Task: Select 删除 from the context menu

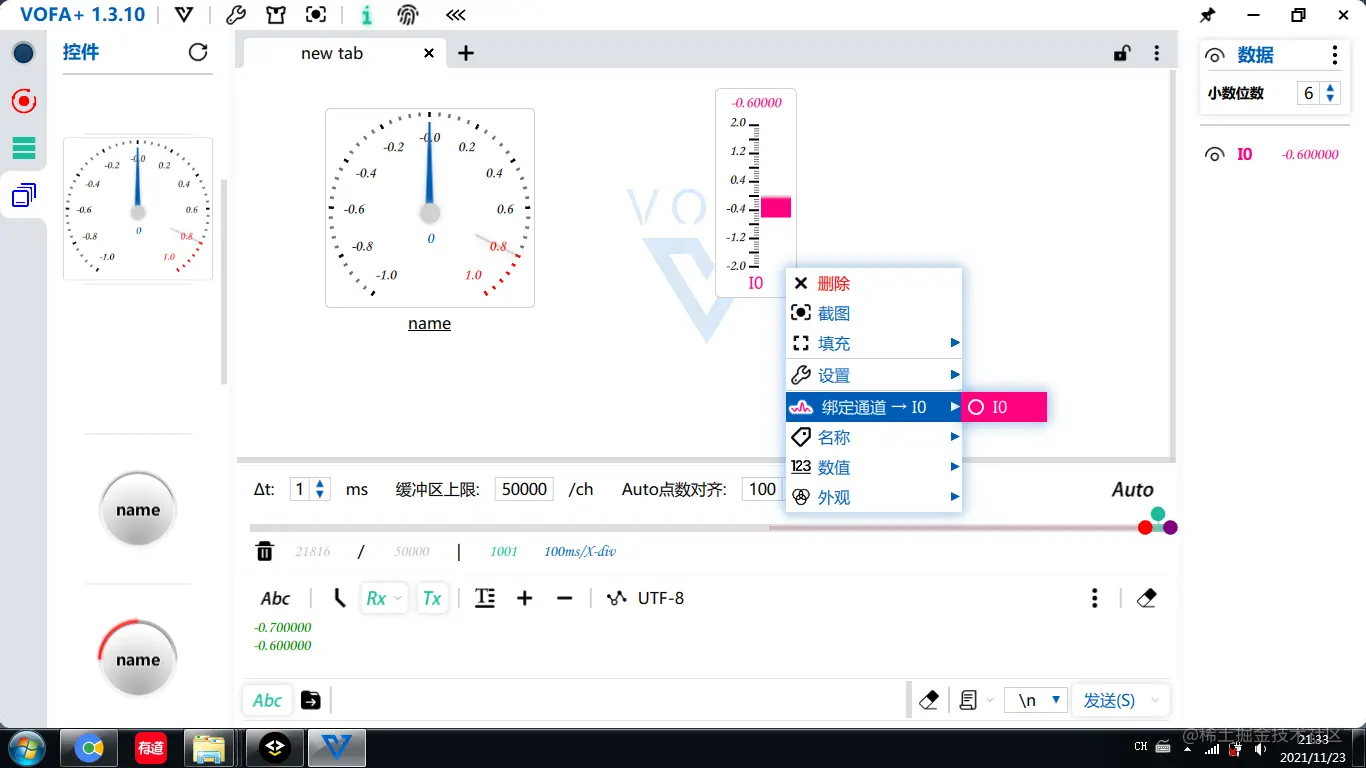Action: (832, 283)
